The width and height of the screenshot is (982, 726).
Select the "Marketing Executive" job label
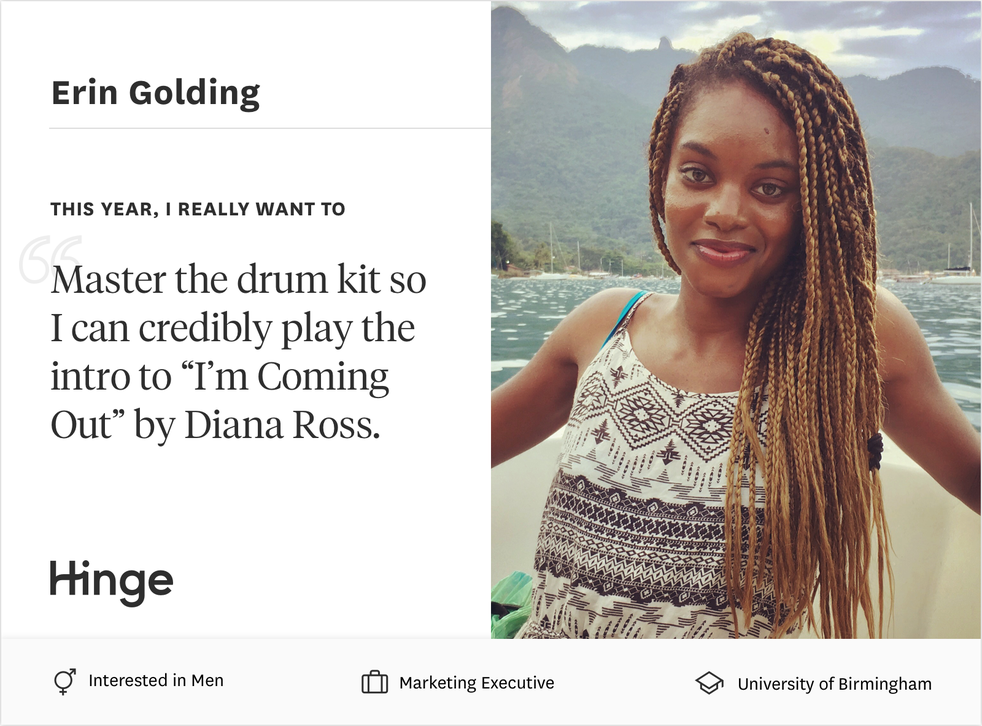click(477, 682)
